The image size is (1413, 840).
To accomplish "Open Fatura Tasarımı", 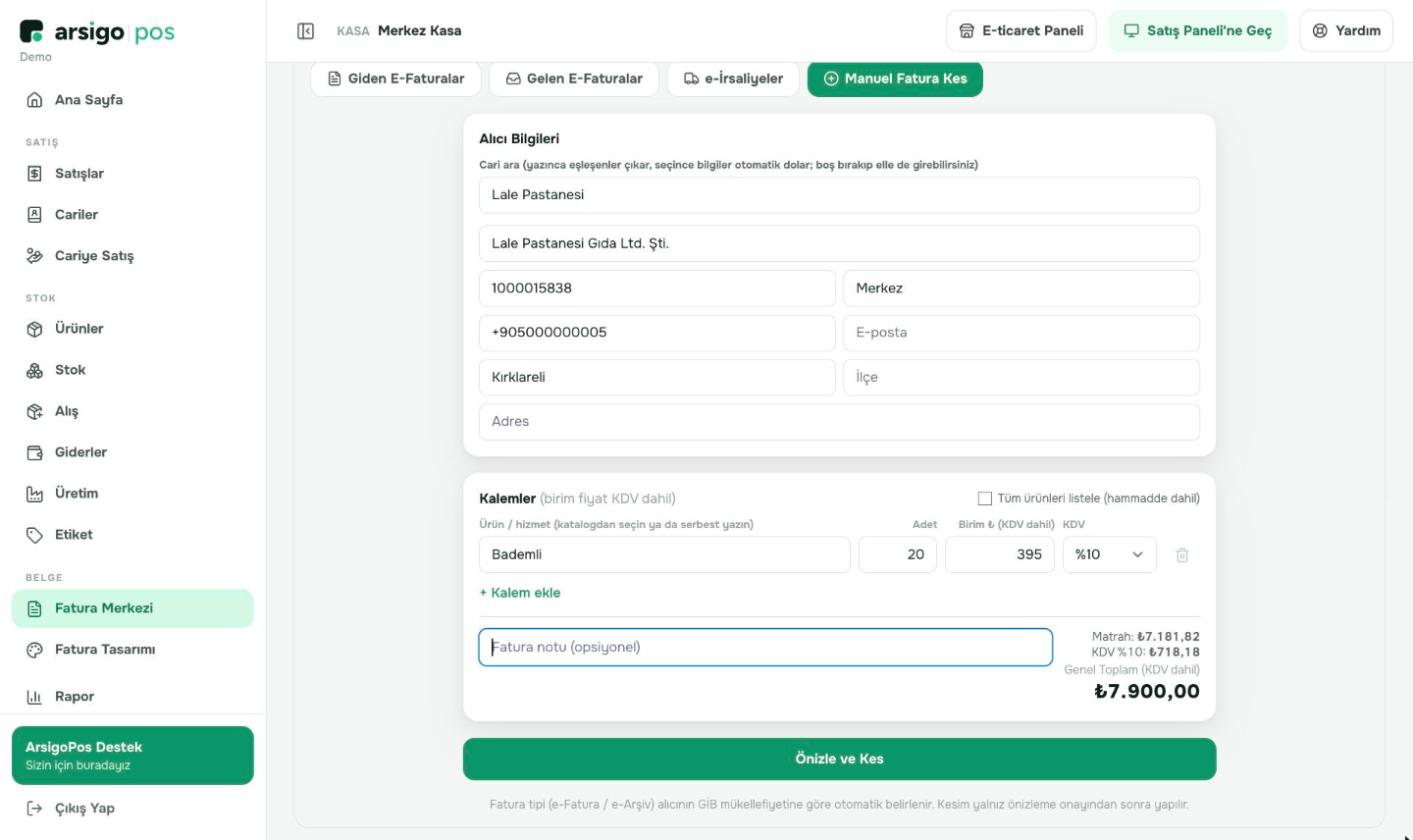I will click(133, 649).
